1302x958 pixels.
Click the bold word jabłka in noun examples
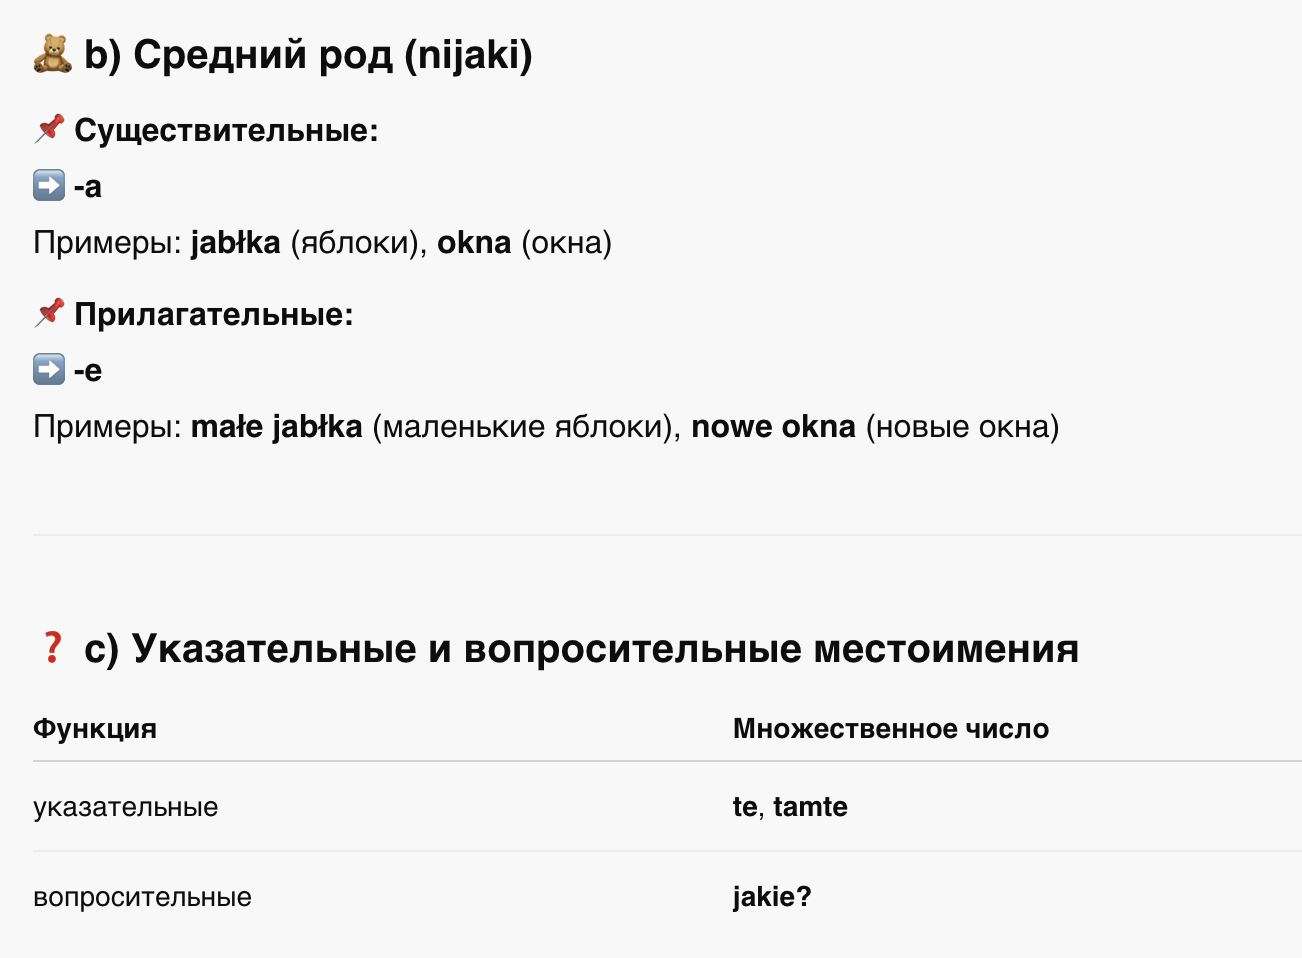(x=236, y=242)
